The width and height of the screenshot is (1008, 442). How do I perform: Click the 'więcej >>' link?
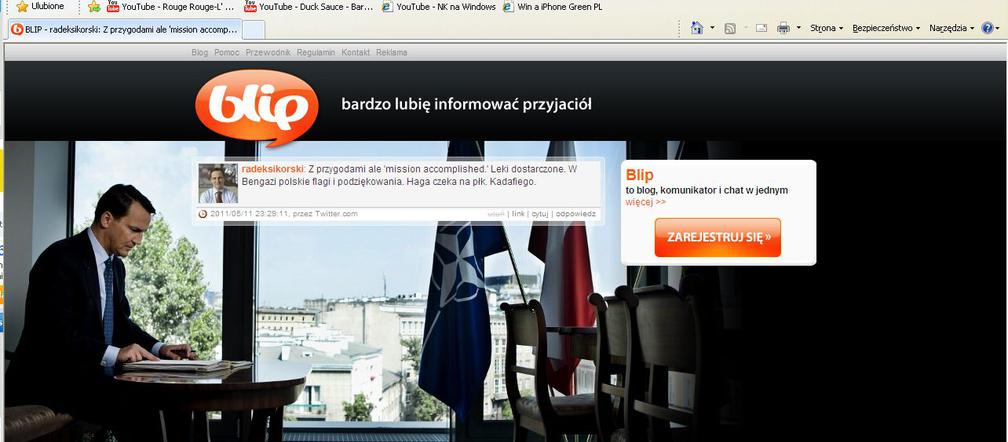[x=645, y=202]
